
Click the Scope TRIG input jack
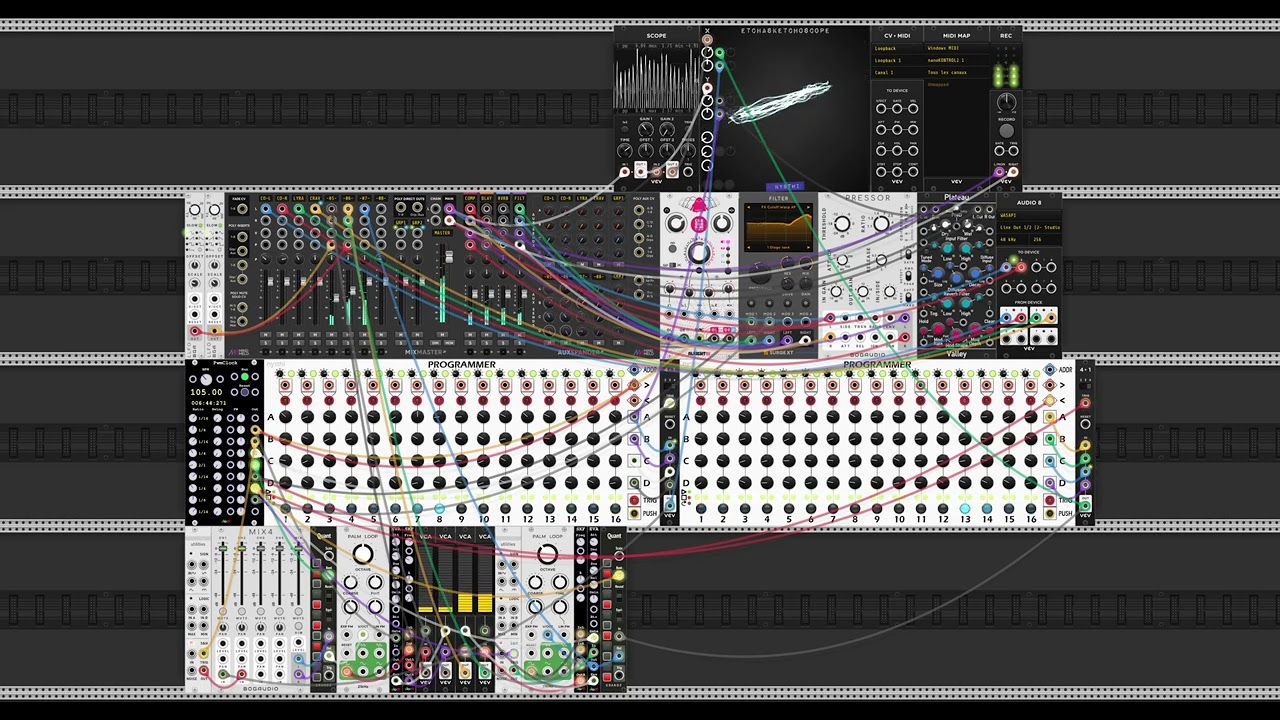(x=688, y=172)
